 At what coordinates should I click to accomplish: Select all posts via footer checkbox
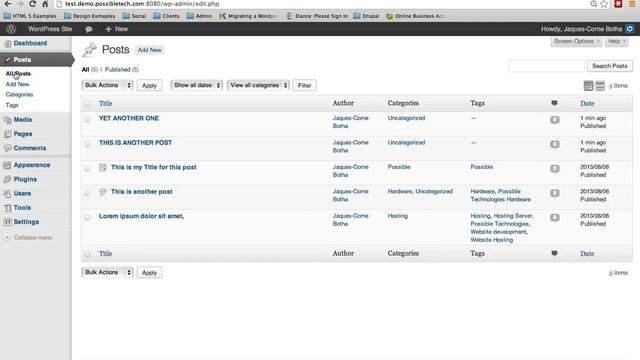tap(87, 253)
